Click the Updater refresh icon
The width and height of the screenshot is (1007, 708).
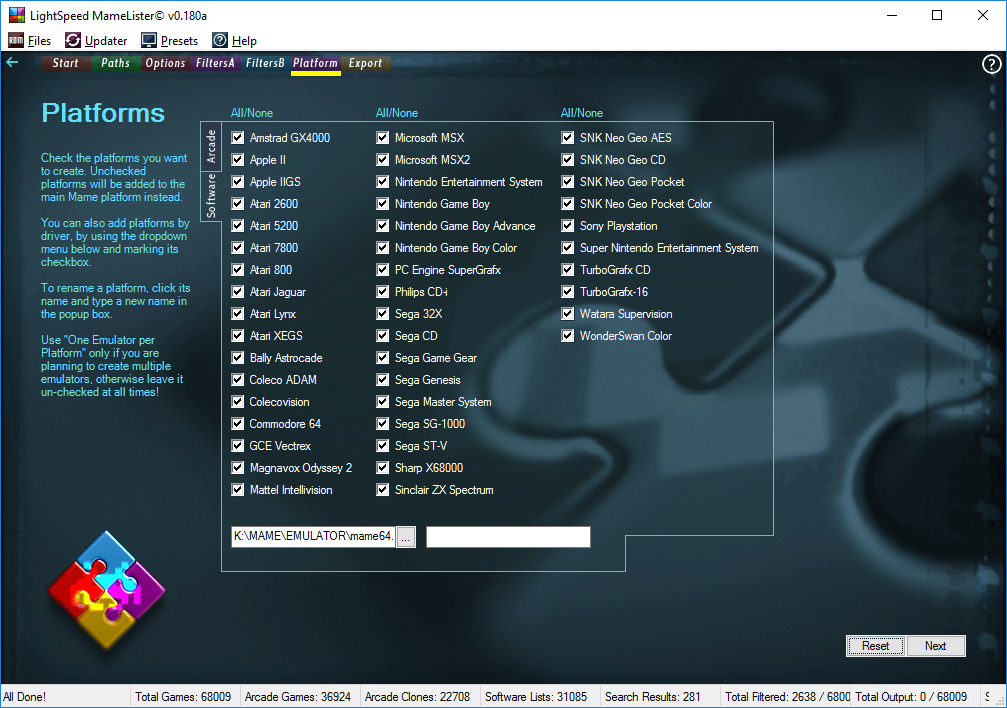pos(73,40)
